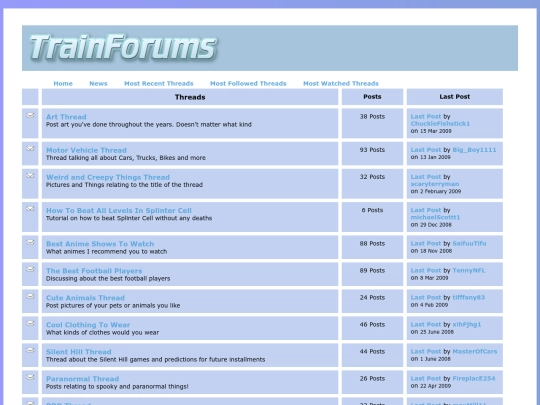Click envelope icon beside Weird and Creepy Things Thread
The width and height of the screenshot is (540, 405).
pyautogui.click(x=30, y=175)
